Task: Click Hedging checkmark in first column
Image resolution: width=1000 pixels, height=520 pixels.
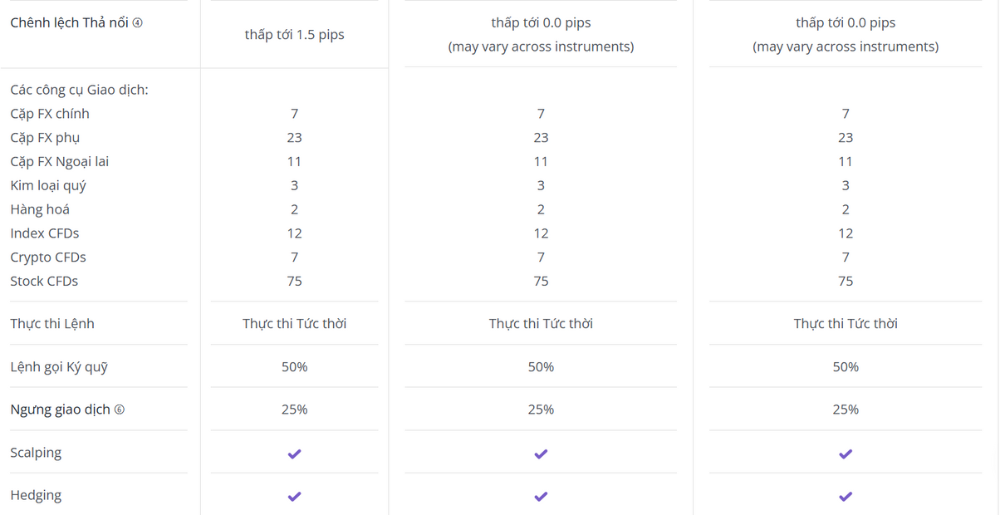Action: point(294,496)
